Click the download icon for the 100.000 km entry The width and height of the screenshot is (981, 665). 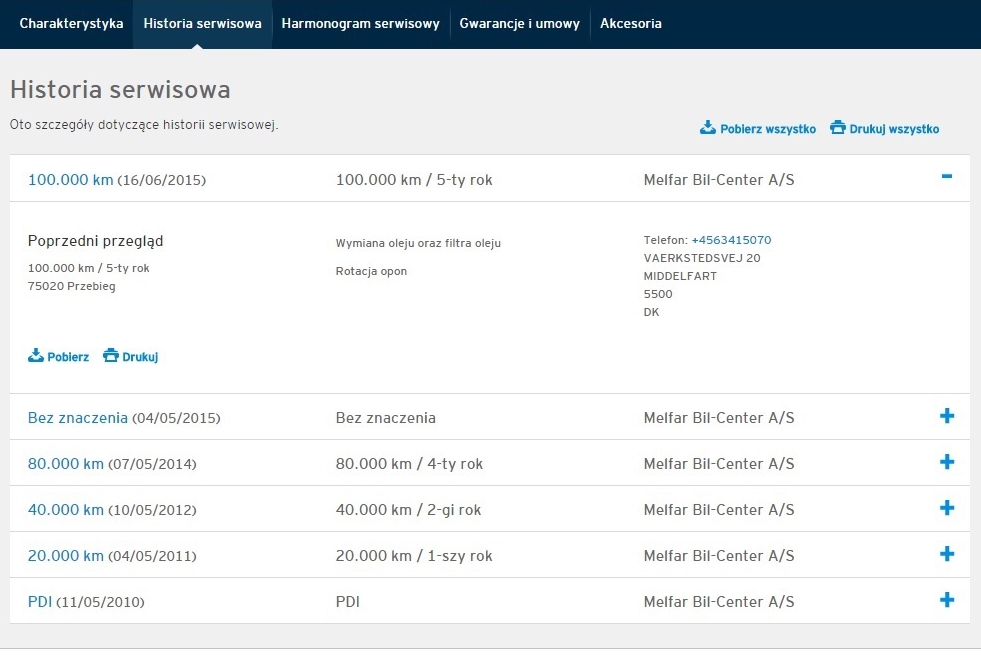pyautogui.click(x=36, y=356)
